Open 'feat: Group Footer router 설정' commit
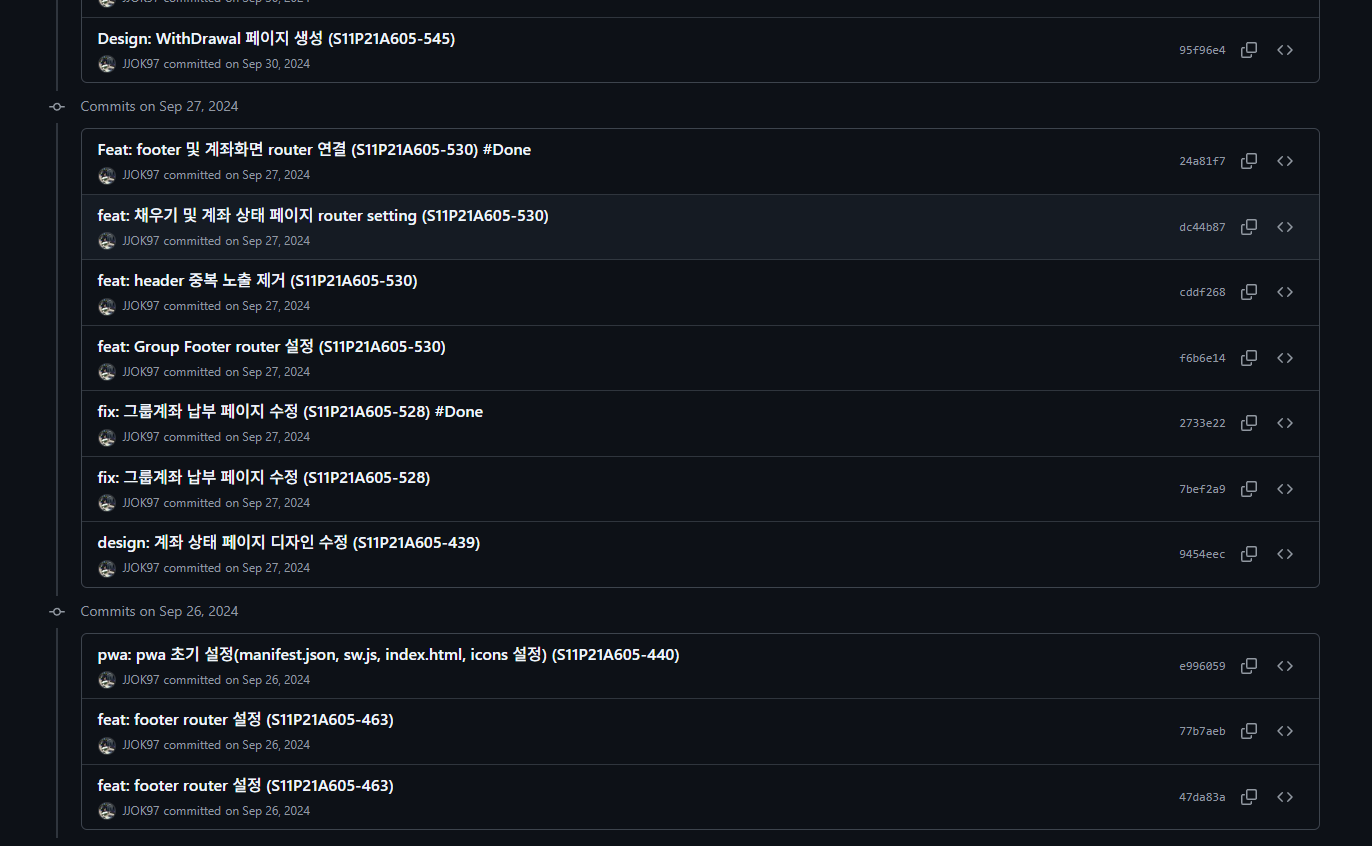The height and width of the screenshot is (846, 1372). click(x=271, y=347)
